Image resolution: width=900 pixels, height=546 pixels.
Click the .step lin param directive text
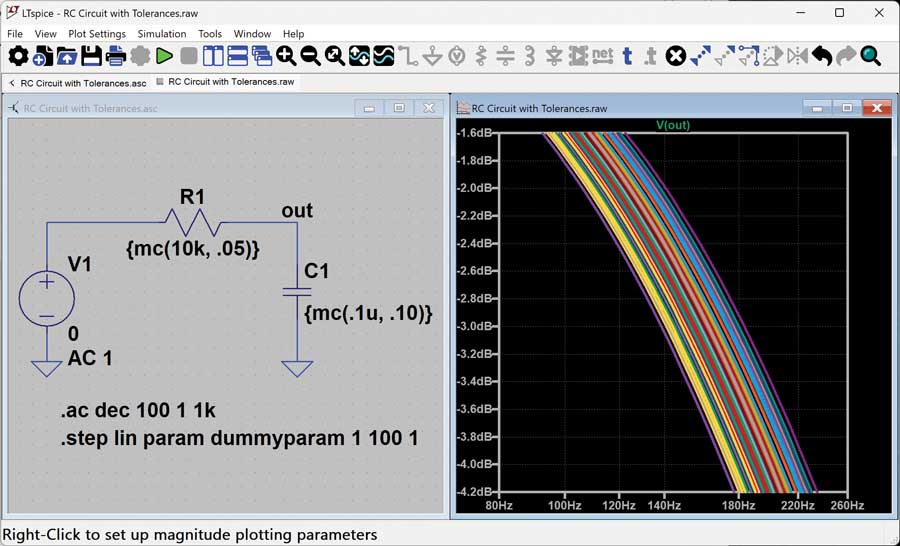coord(239,438)
